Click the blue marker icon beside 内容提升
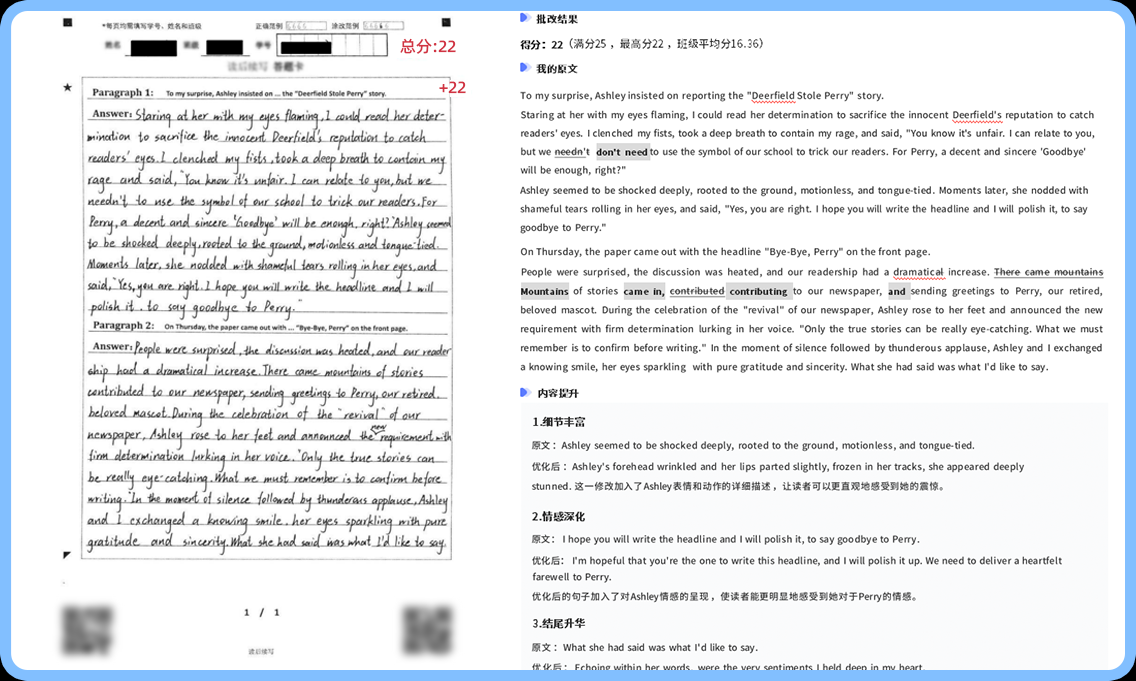The width and height of the screenshot is (1136, 681). (525, 393)
